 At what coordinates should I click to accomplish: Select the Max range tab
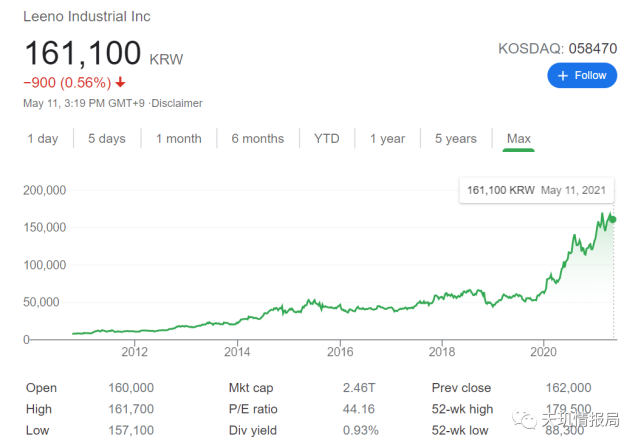[519, 139]
